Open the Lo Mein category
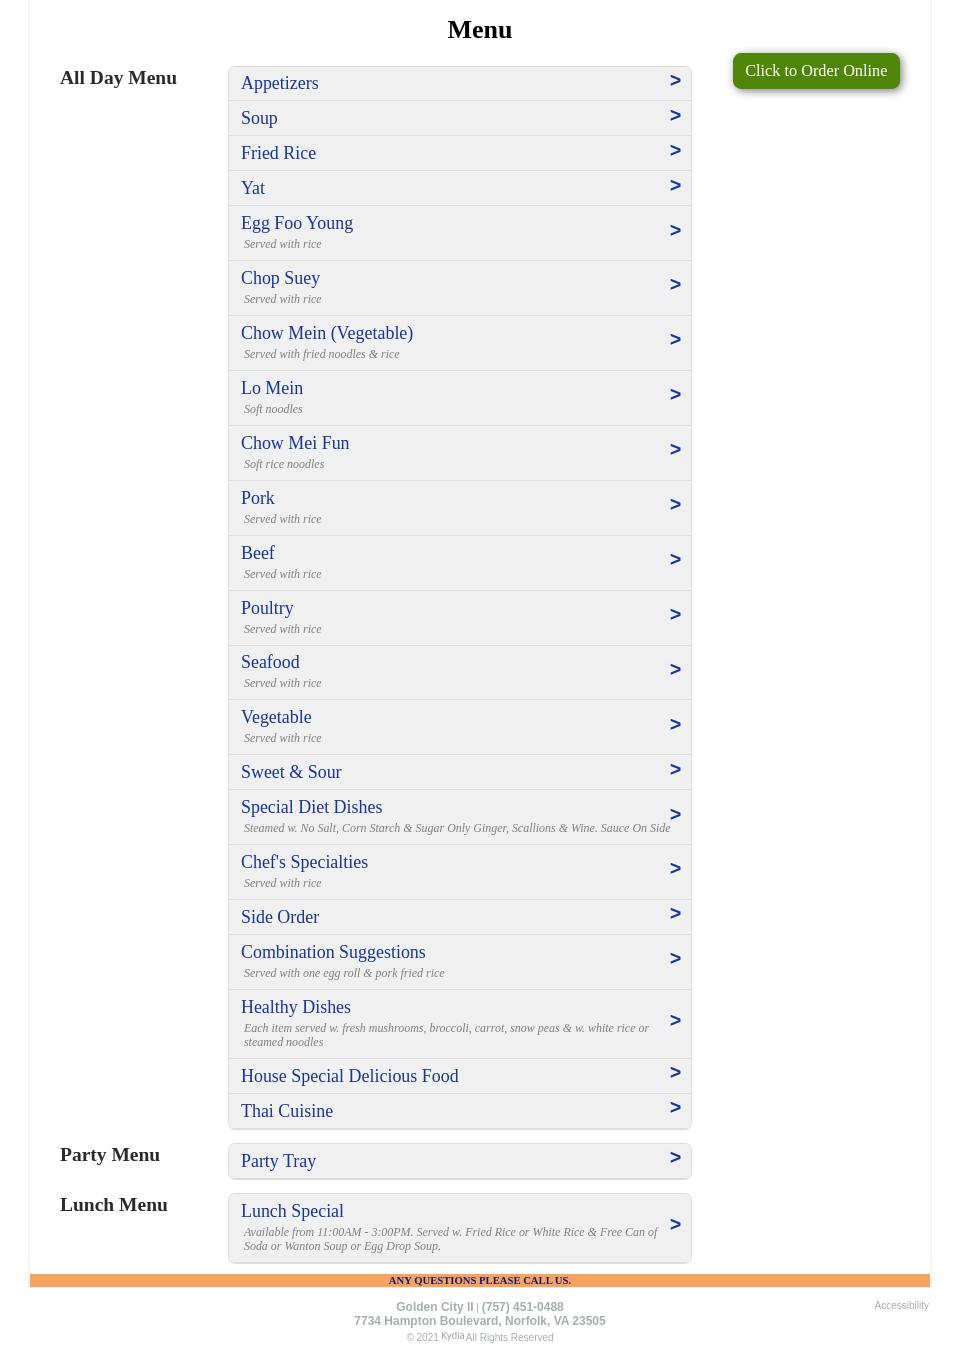The image size is (960, 1365). [x=272, y=388]
